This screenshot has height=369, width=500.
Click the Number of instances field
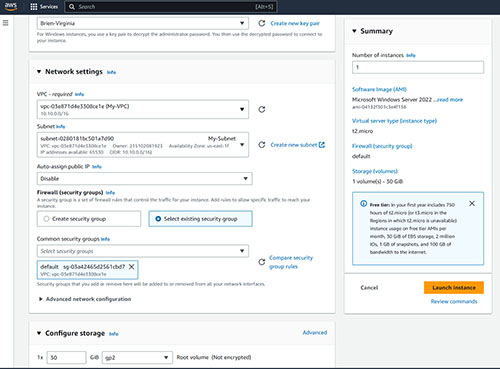click(418, 67)
